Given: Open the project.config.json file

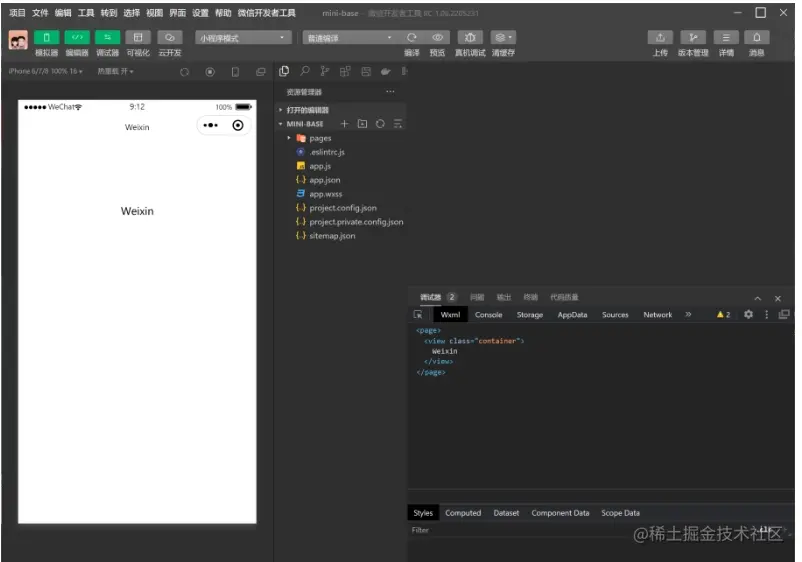Looking at the screenshot, I should point(341,208).
